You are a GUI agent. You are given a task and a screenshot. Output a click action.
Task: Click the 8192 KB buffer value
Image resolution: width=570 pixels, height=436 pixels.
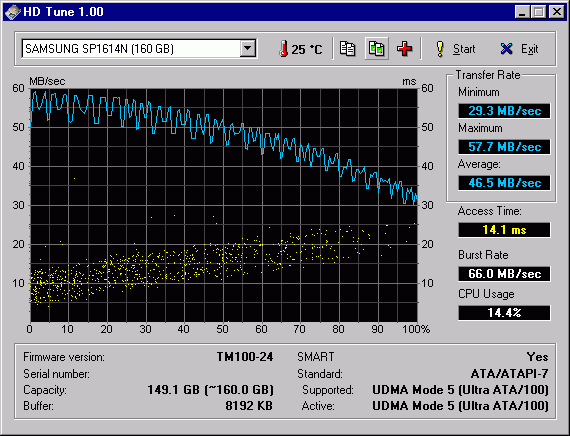point(249,405)
